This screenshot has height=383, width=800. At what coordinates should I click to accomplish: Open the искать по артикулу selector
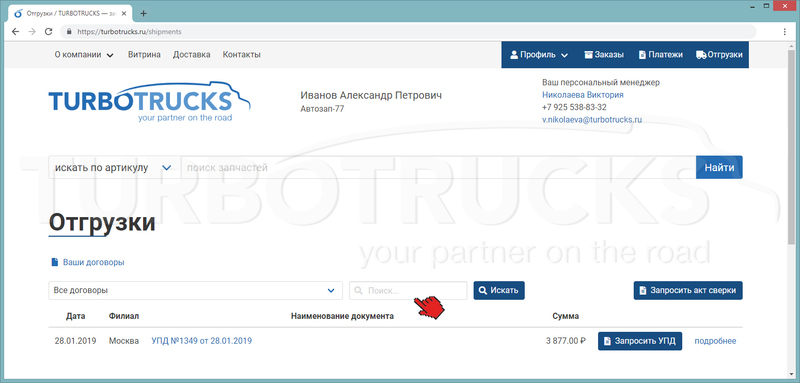click(115, 167)
